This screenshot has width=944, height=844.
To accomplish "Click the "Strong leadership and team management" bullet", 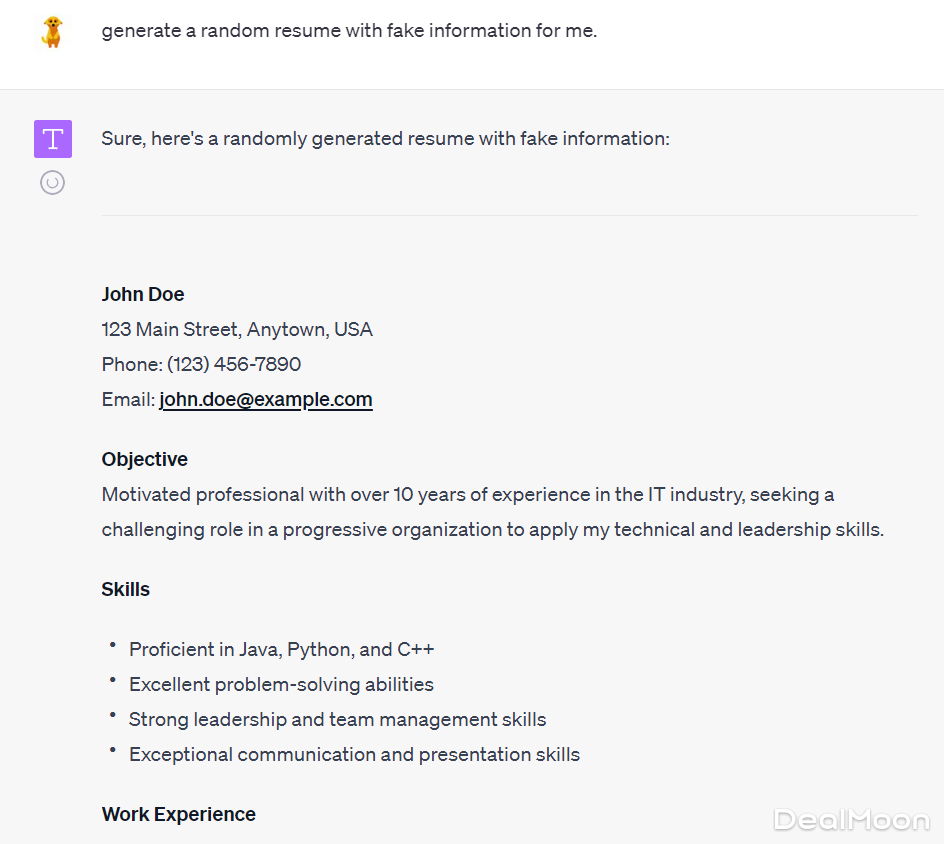I will (x=337, y=719).
